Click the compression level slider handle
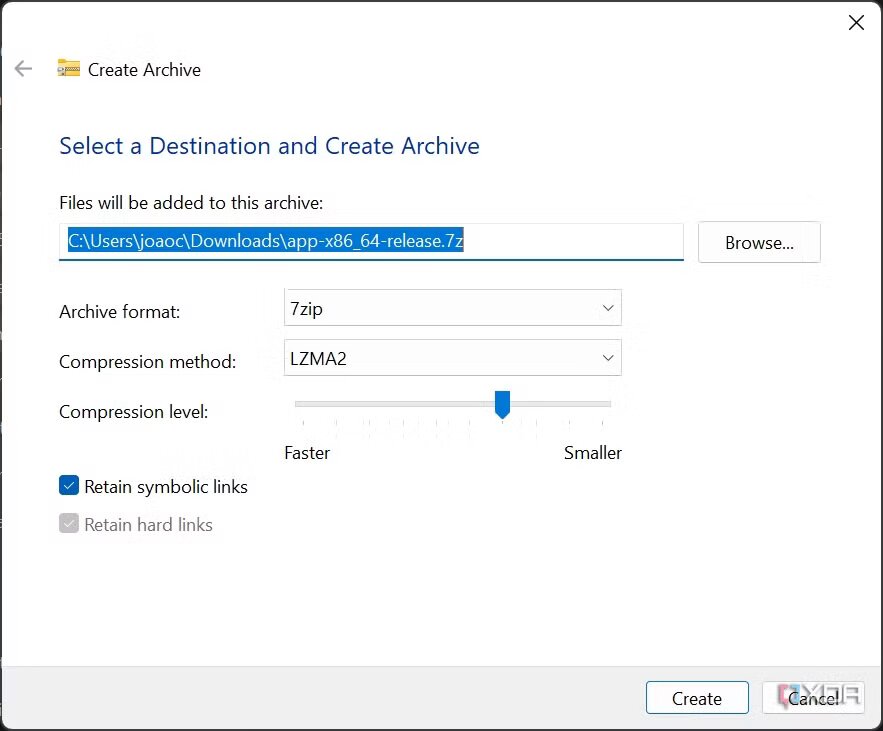Image resolution: width=883 pixels, height=731 pixels. coord(502,404)
